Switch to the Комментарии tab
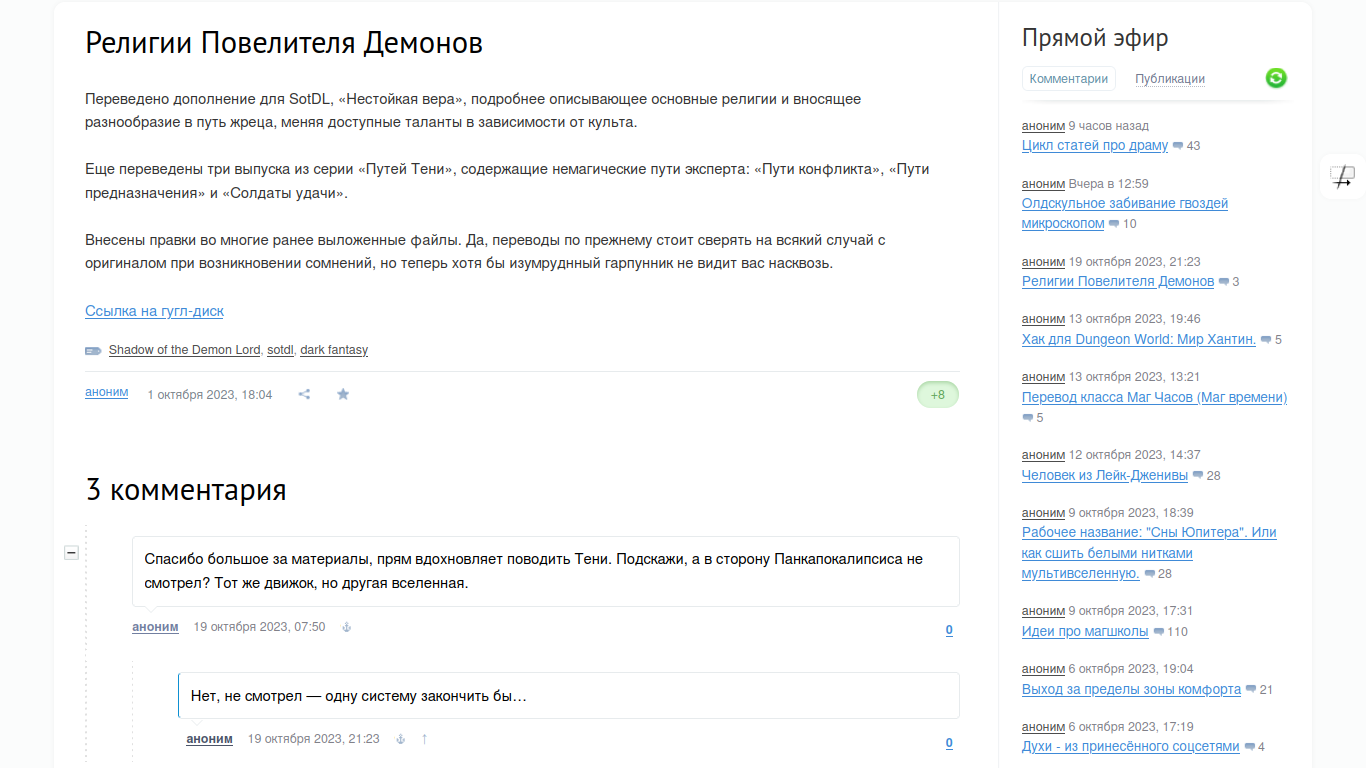The image size is (1366, 768). [x=1069, y=79]
